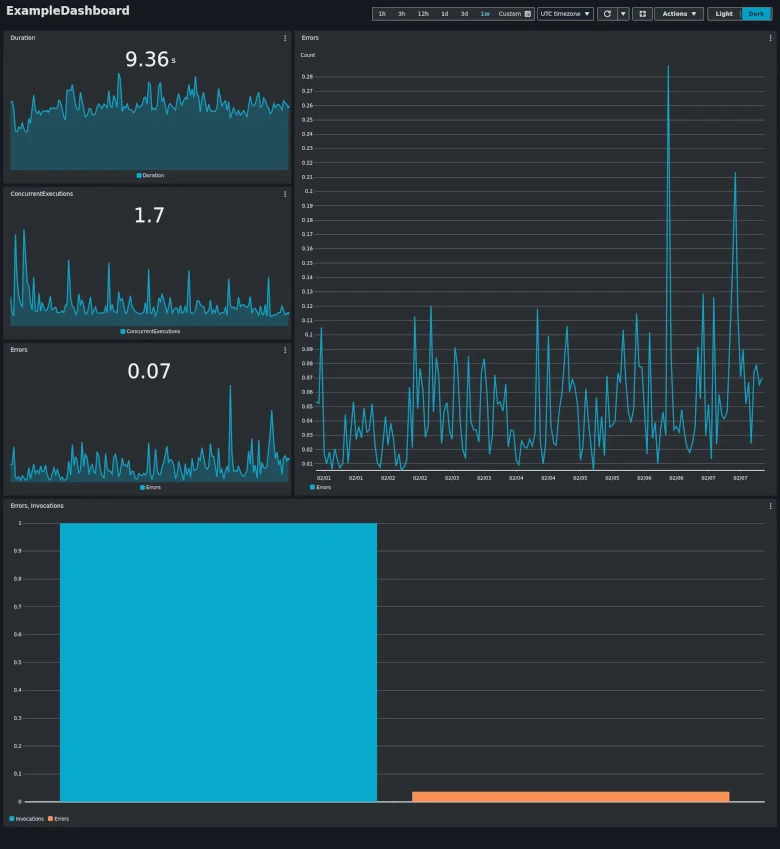Click the blue Invocations bar
The image size is (780, 849).
click(x=218, y=660)
